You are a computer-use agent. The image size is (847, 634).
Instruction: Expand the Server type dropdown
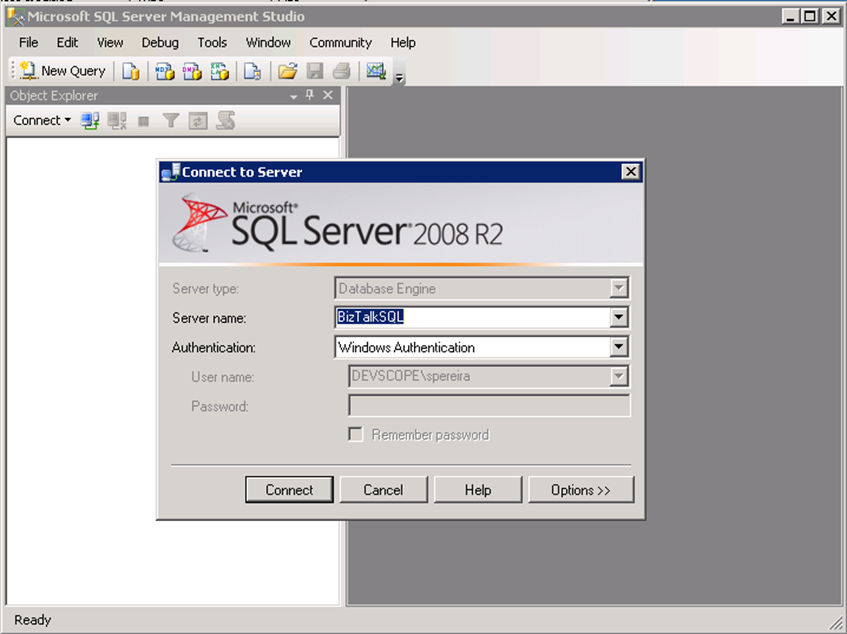pyautogui.click(x=619, y=288)
